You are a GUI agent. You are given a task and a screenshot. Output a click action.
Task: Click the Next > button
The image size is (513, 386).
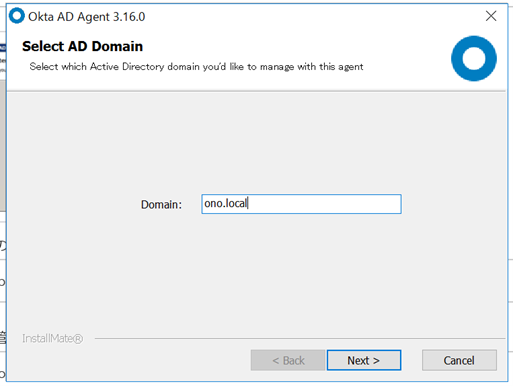[x=364, y=360]
